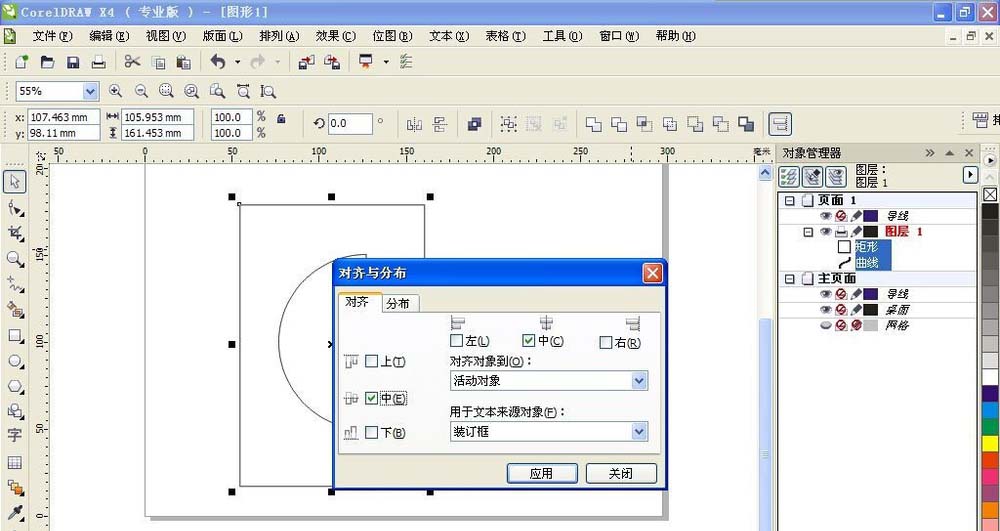Viewport: 1000px width, 531px height.
Task: Click the Copy icon
Action: [158, 62]
